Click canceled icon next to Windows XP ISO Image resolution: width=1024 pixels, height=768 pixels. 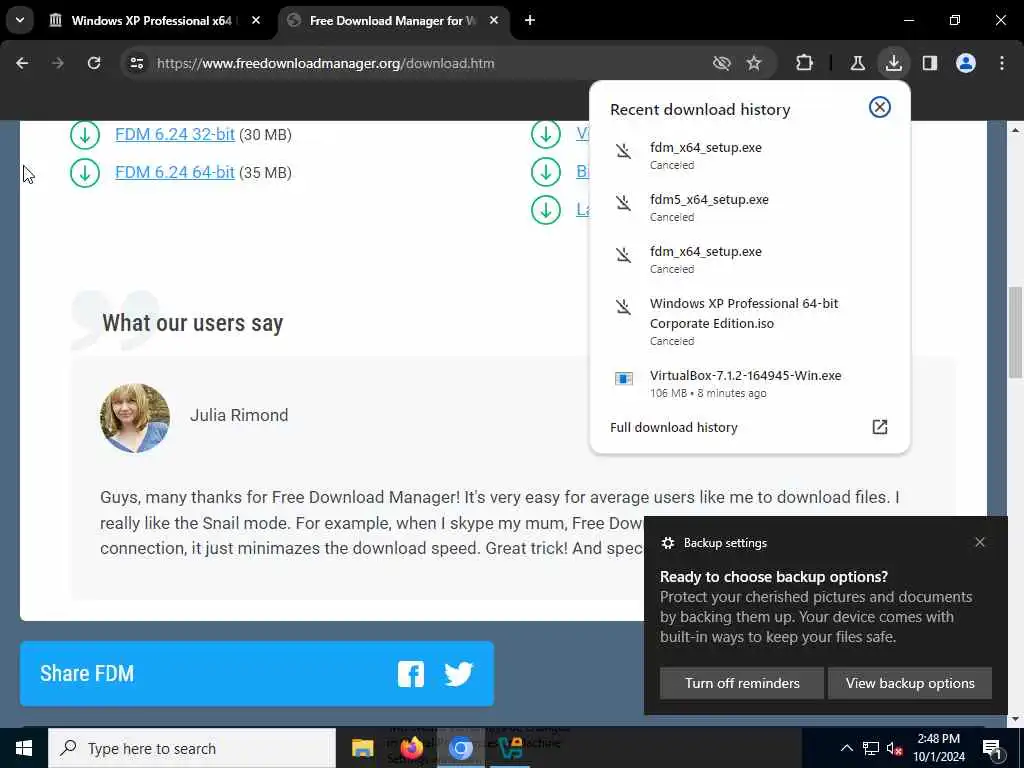[x=624, y=306]
